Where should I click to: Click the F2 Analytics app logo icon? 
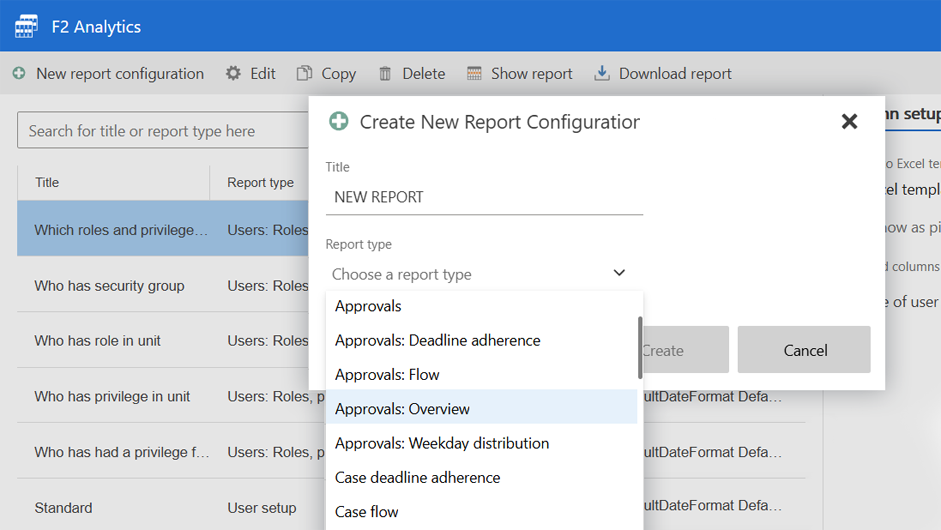click(26, 26)
